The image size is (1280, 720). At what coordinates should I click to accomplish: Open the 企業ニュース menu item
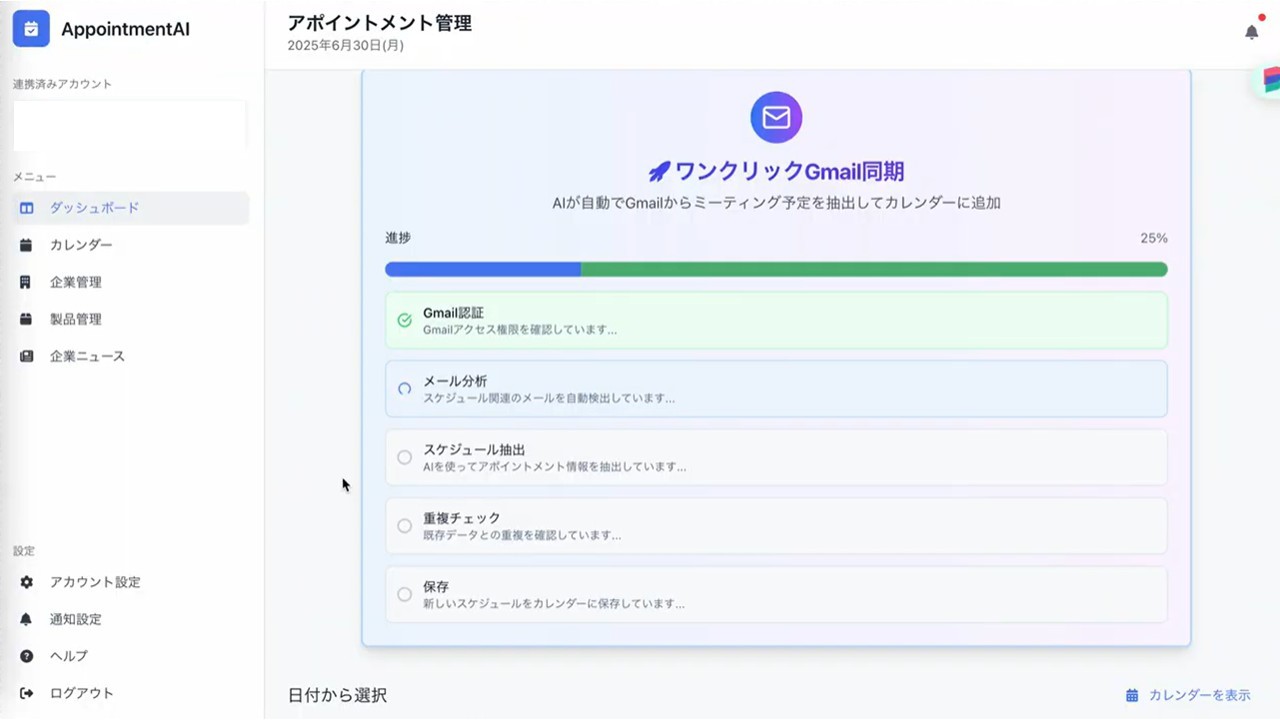point(131,356)
